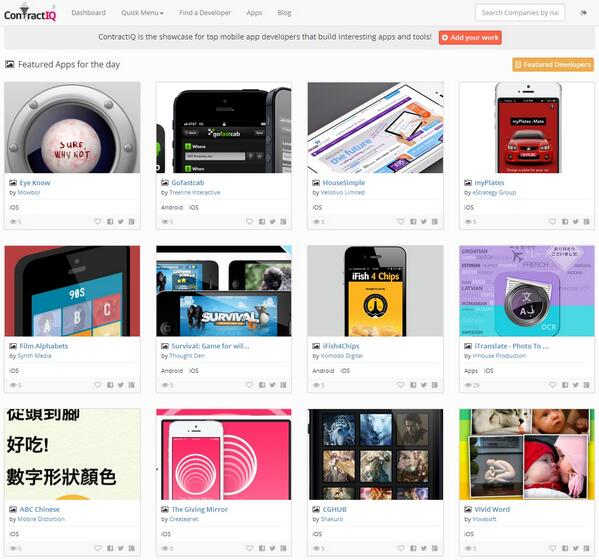Click the Apps tag on iTranslate card
Image resolution: width=599 pixels, height=560 pixels.
click(x=471, y=371)
